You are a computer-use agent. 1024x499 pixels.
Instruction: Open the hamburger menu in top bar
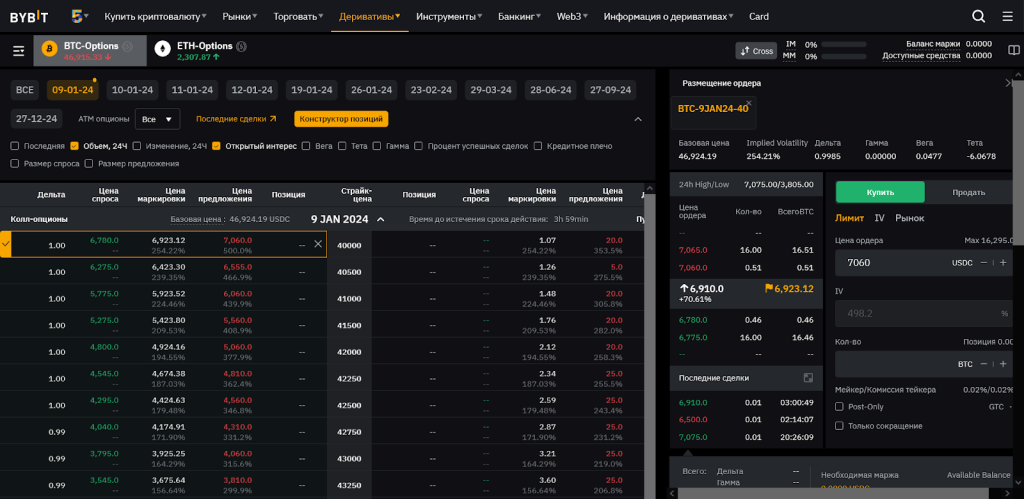[1007, 16]
